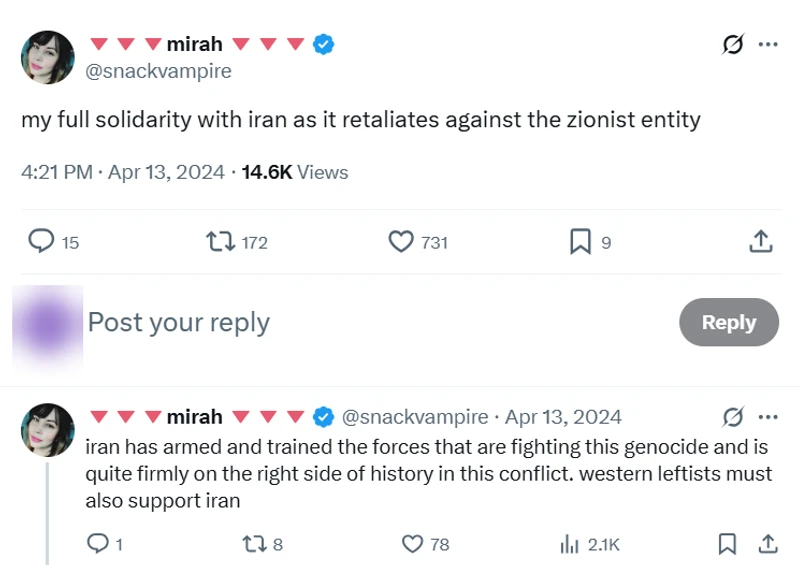Like the follow-up reply with 78 likes

click(x=413, y=544)
